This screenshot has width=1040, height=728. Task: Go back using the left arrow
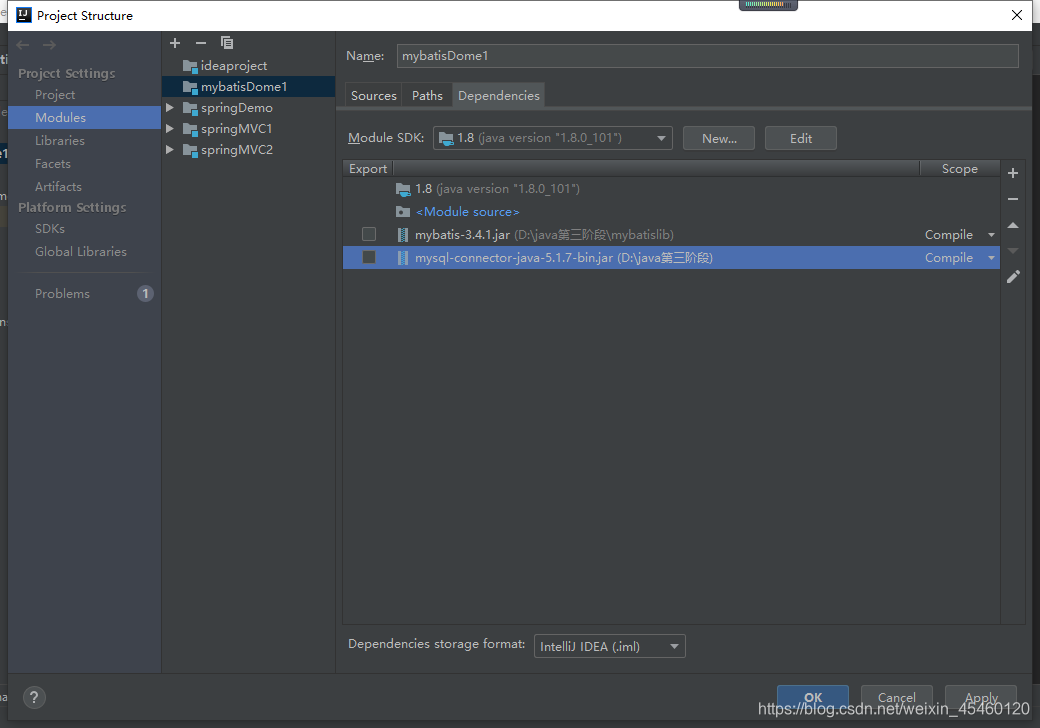23,45
